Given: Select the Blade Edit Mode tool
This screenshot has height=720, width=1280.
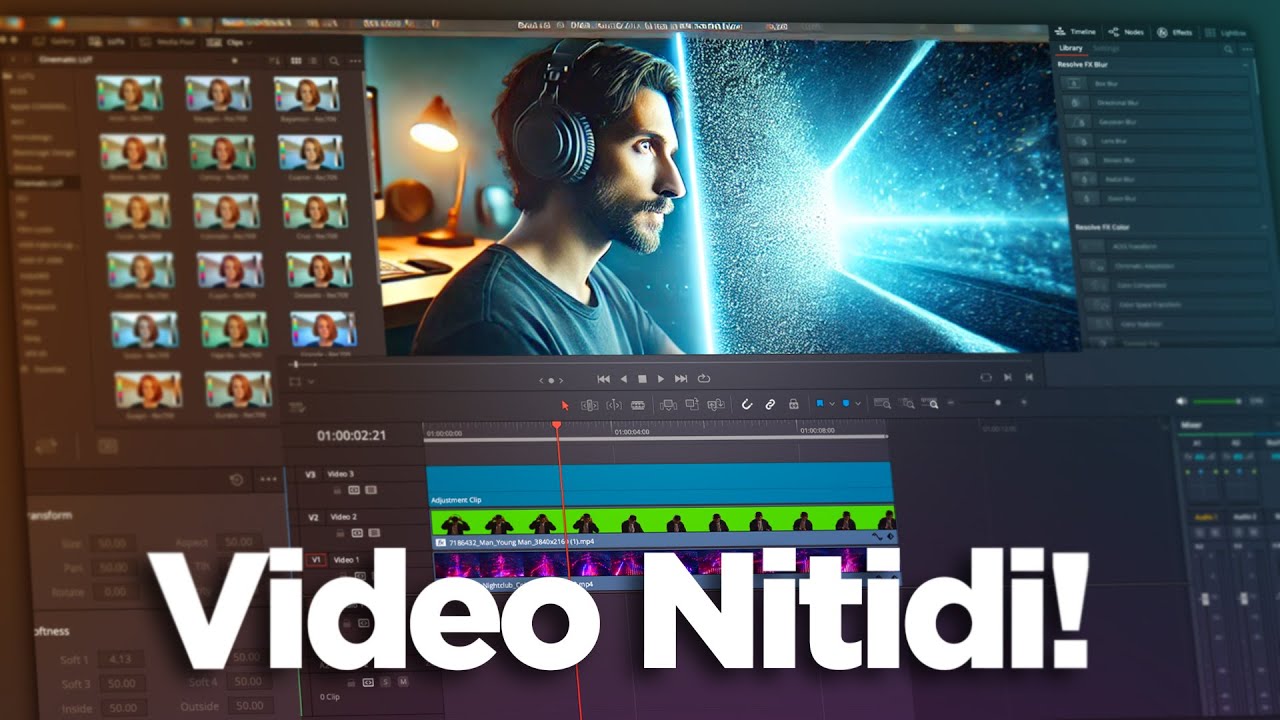Looking at the screenshot, I should click(637, 405).
